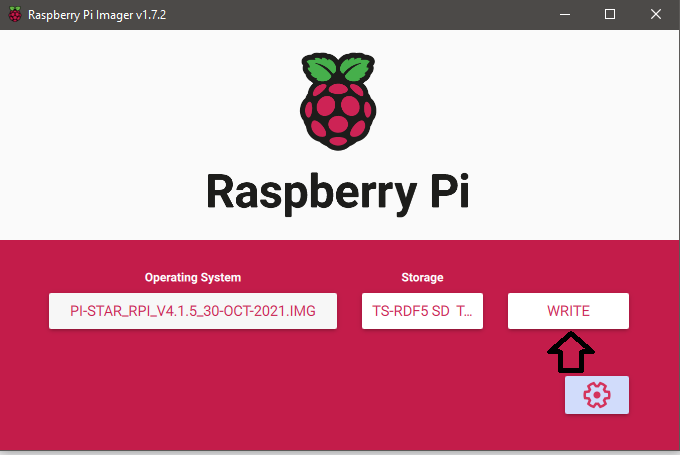Click the black upward arrow annotation
This screenshot has width=680, height=455.
tap(570, 353)
